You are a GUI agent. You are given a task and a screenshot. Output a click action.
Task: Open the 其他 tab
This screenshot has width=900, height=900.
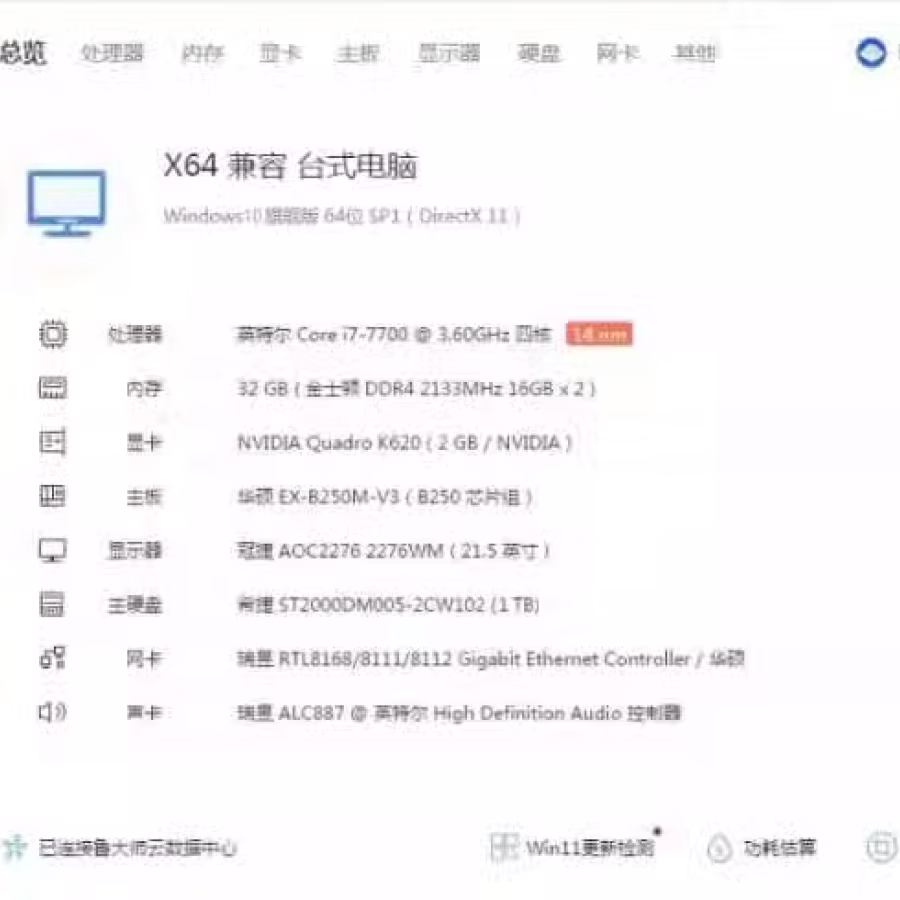695,53
